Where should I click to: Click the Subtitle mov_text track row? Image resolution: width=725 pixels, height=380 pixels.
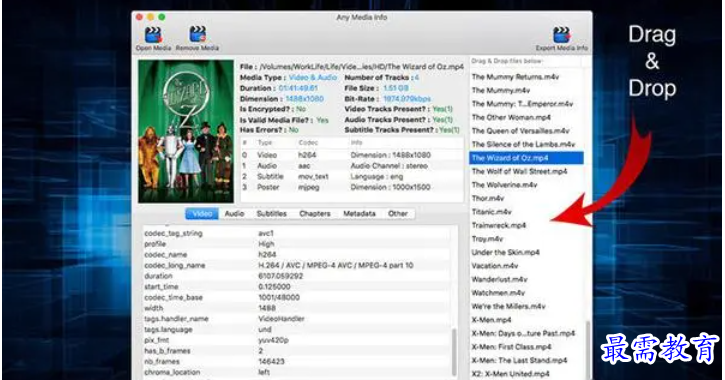[x=352, y=177]
